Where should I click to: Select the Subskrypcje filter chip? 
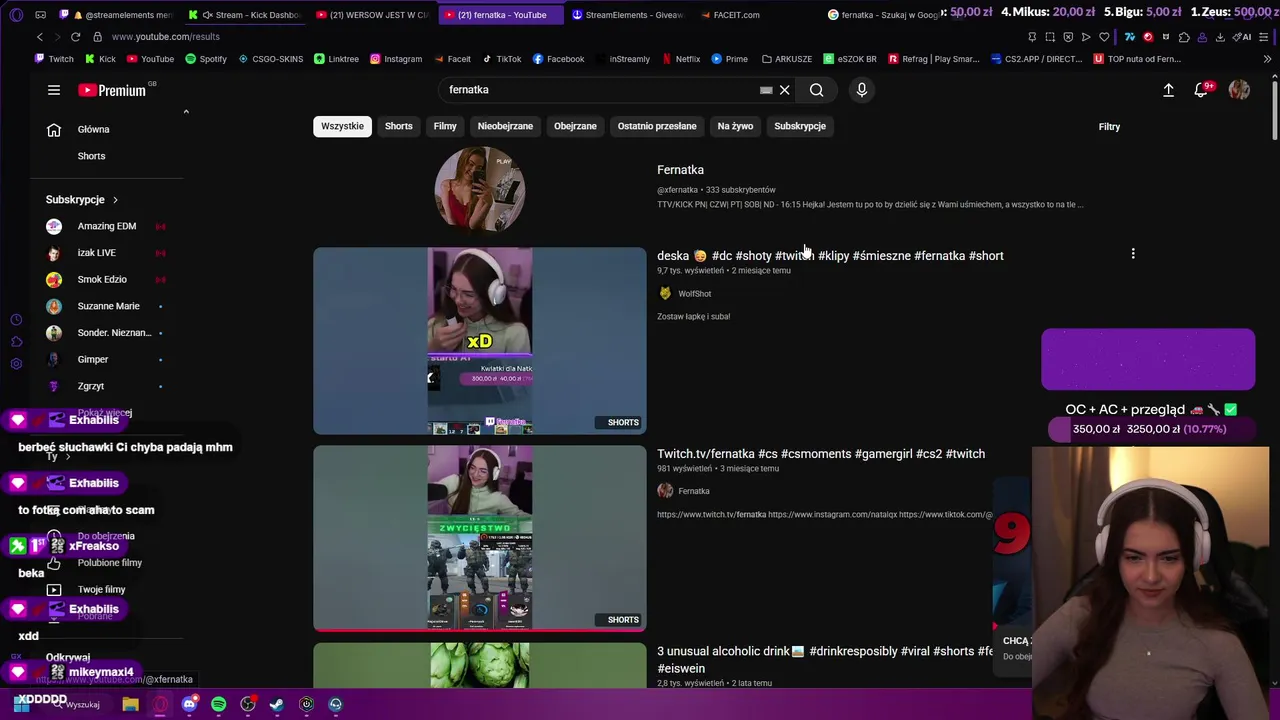(x=800, y=126)
